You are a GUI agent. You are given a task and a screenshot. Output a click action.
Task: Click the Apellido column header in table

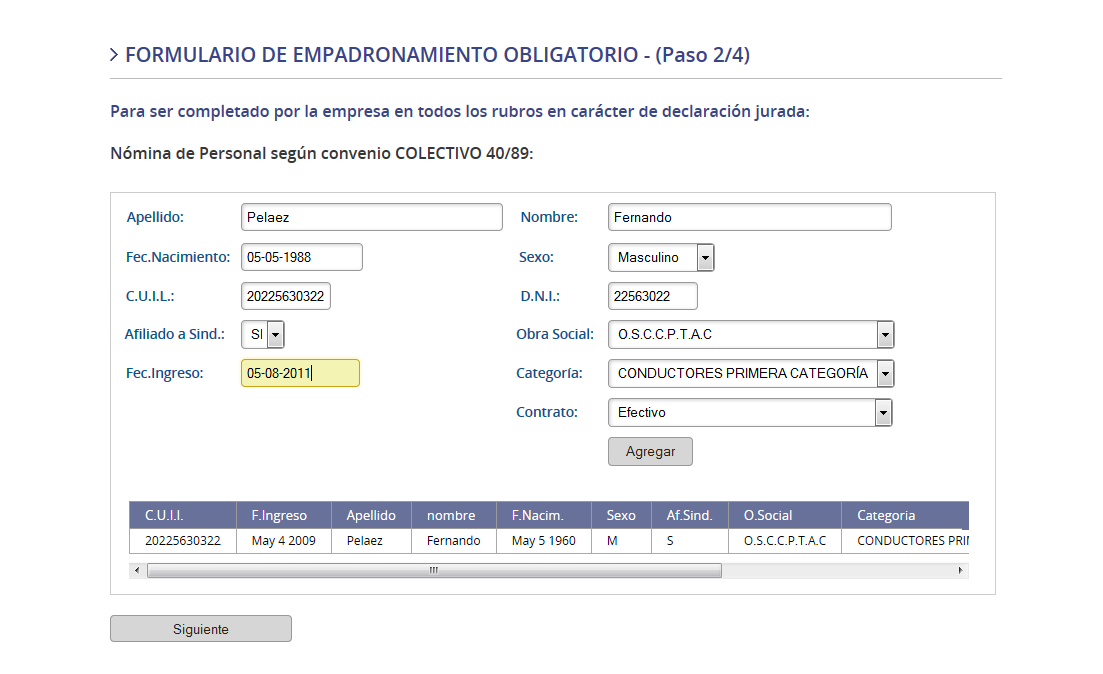point(371,515)
